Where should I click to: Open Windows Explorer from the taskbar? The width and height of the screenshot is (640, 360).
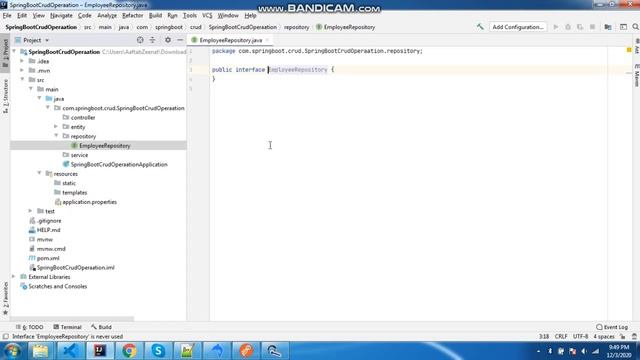coord(40,351)
